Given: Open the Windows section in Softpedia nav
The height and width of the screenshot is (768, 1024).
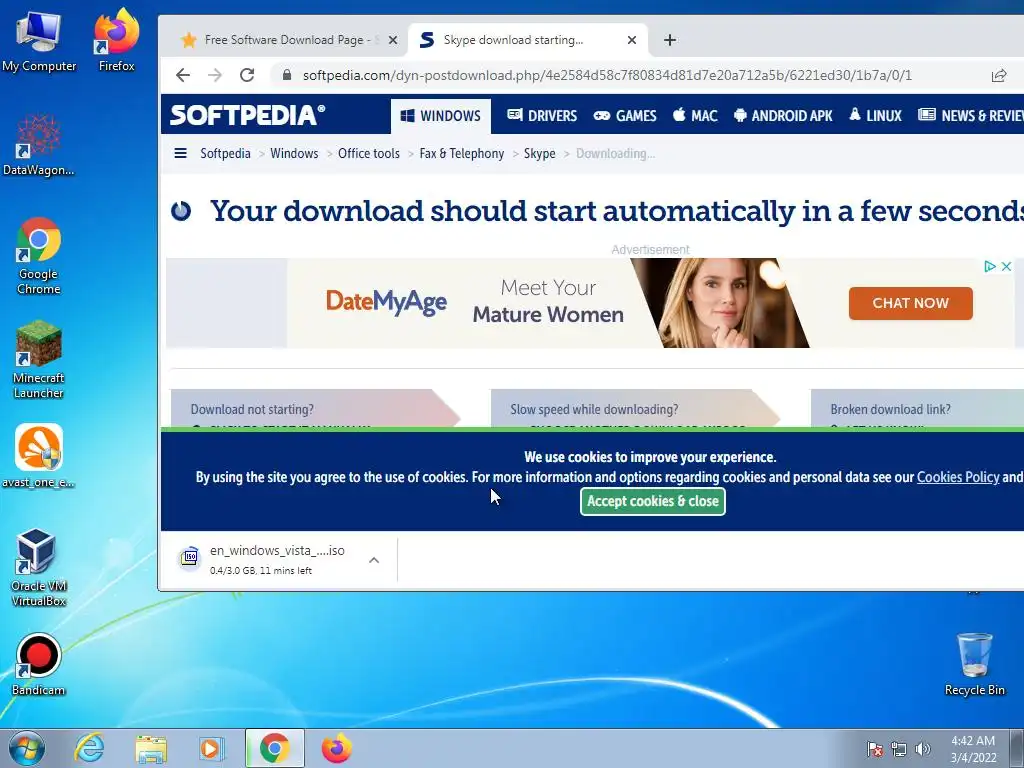Looking at the screenshot, I should pyautogui.click(x=441, y=116).
